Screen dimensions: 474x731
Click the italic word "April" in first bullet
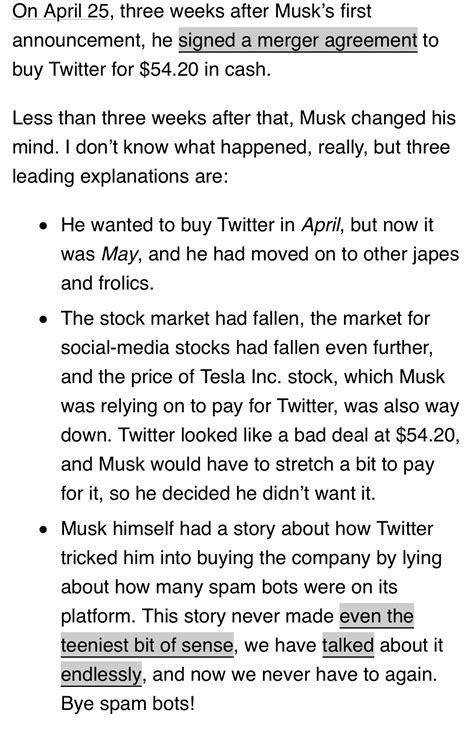[321, 225]
